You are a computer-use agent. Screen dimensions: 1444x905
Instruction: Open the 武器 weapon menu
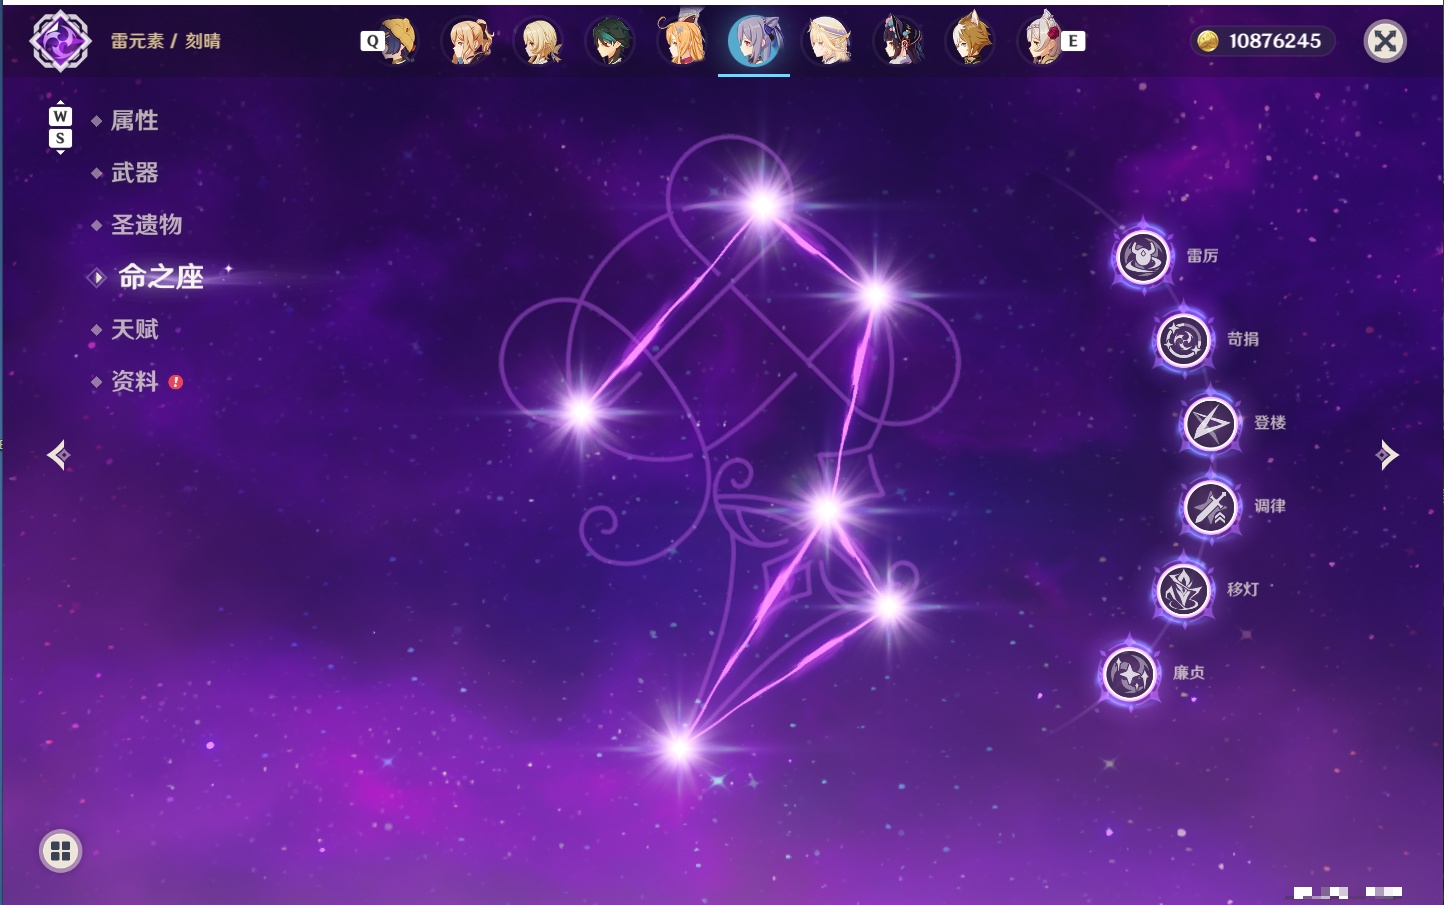[x=134, y=173]
